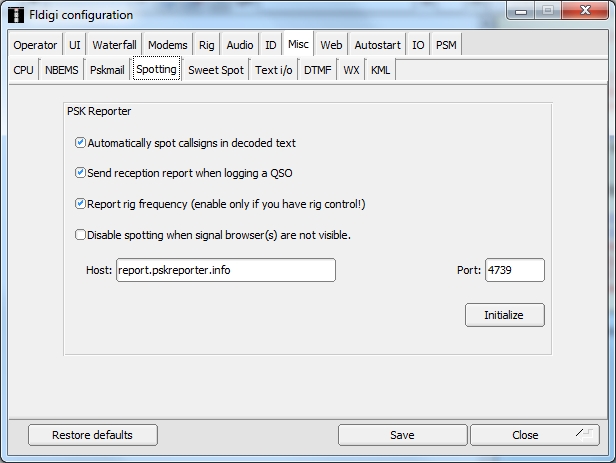The height and width of the screenshot is (463, 616).
Task: Save the configuration settings
Action: click(402, 435)
